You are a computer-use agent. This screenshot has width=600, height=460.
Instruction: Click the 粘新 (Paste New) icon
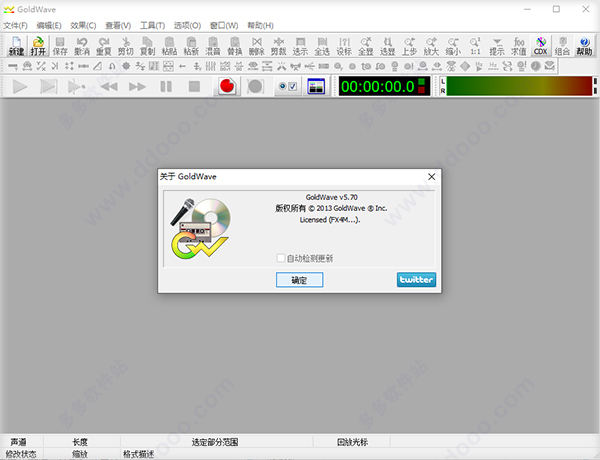(x=191, y=46)
